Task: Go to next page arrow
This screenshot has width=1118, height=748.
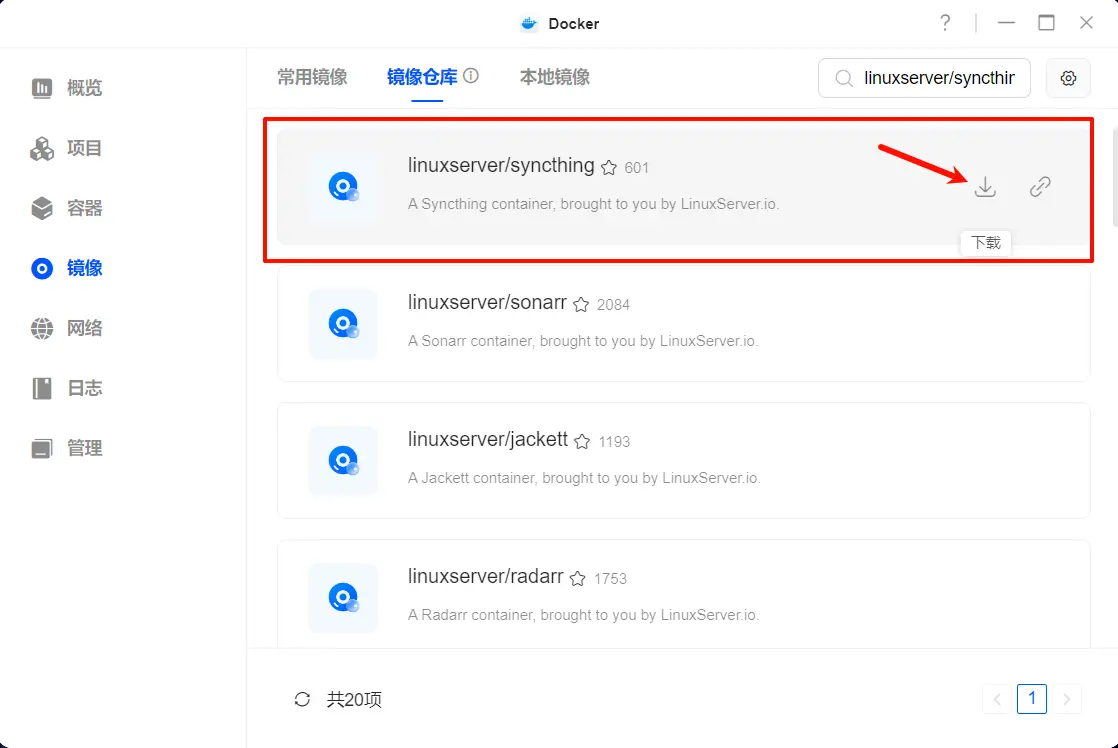Action: click(1067, 699)
